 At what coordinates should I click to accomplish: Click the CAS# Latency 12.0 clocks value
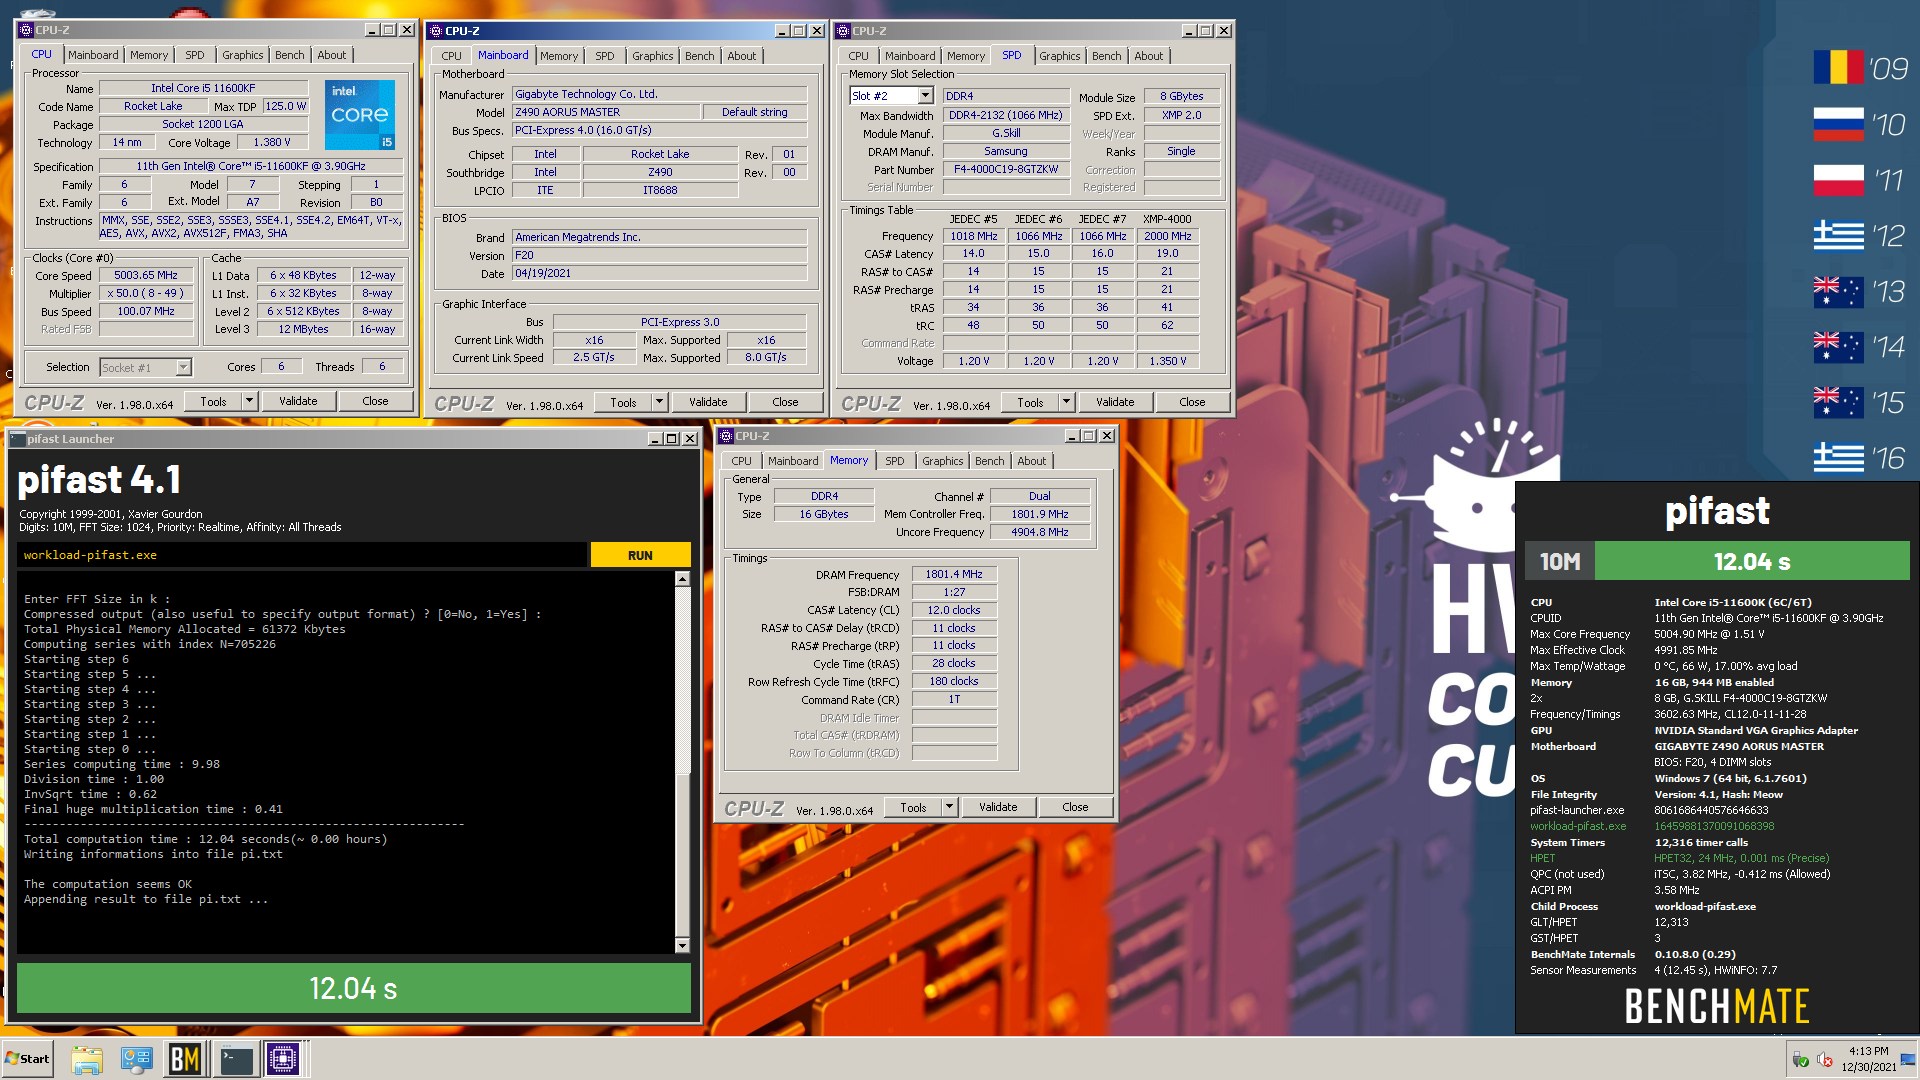[x=954, y=610]
